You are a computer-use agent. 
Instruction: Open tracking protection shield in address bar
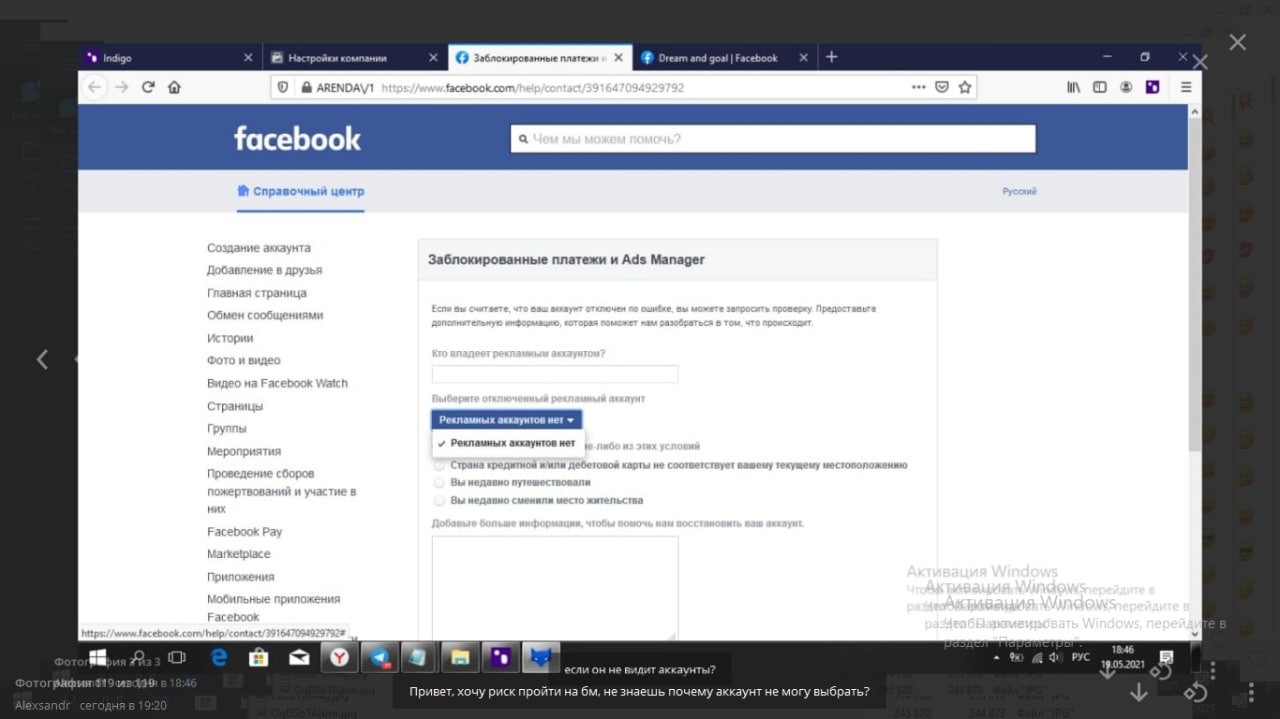coord(283,87)
